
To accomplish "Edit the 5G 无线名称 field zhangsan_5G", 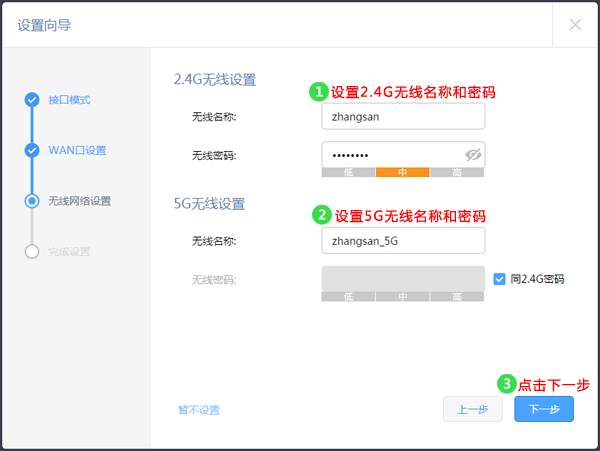I will 403,241.
